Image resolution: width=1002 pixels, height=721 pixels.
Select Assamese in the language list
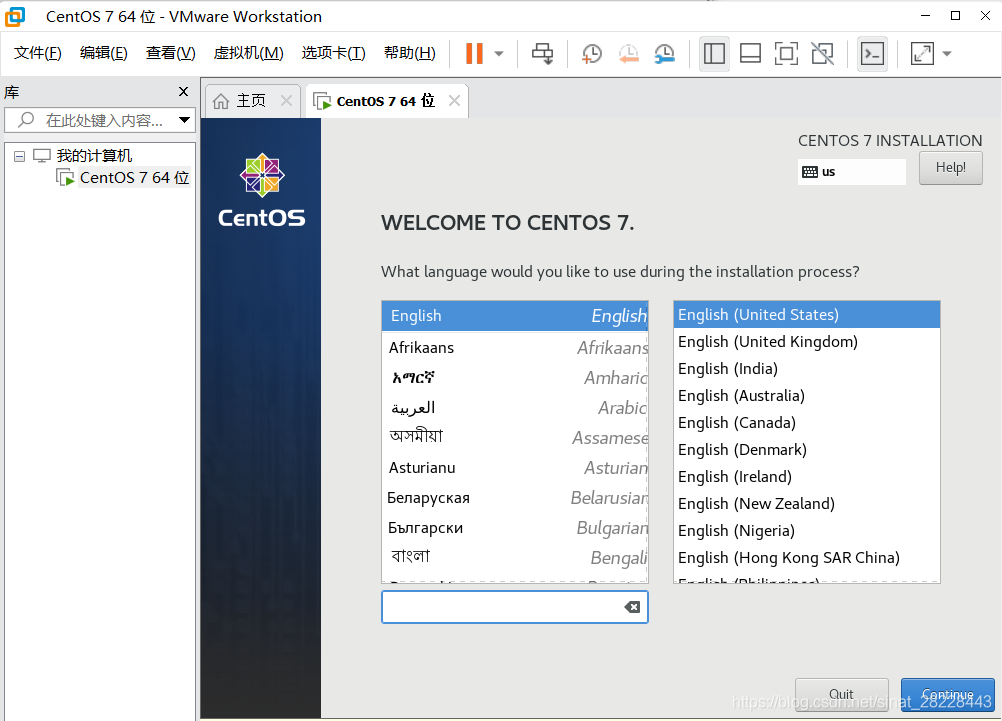click(x=514, y=438)
